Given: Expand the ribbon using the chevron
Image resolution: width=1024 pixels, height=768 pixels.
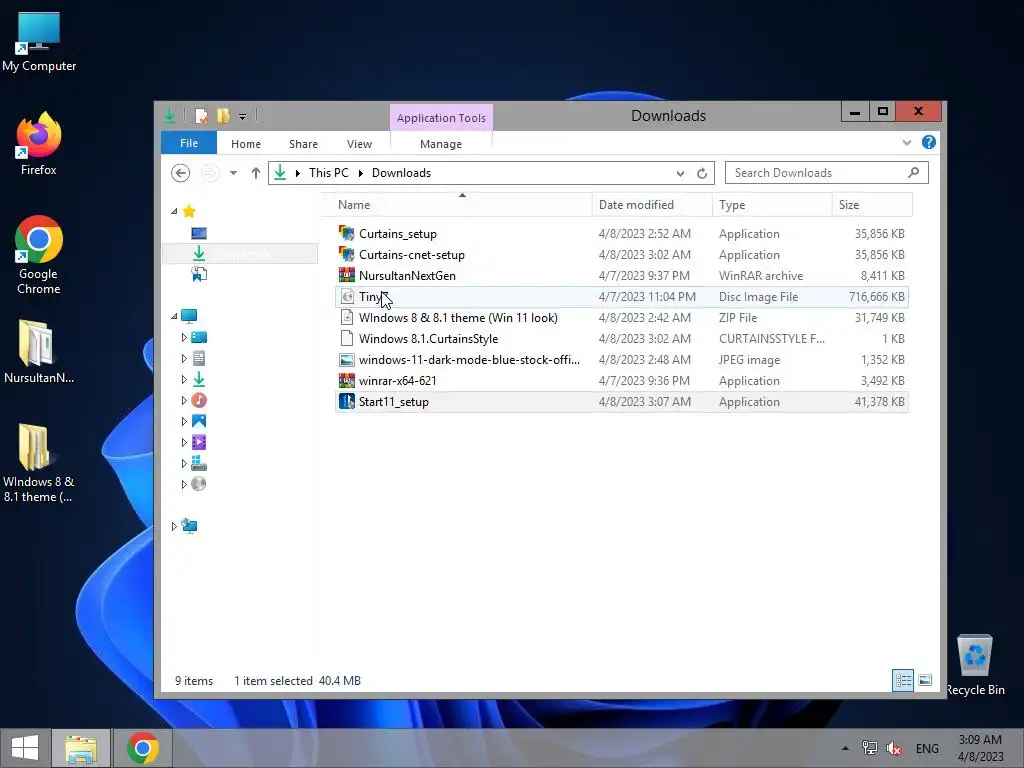Looking at the screenshot, I should (x=906, y=142).
